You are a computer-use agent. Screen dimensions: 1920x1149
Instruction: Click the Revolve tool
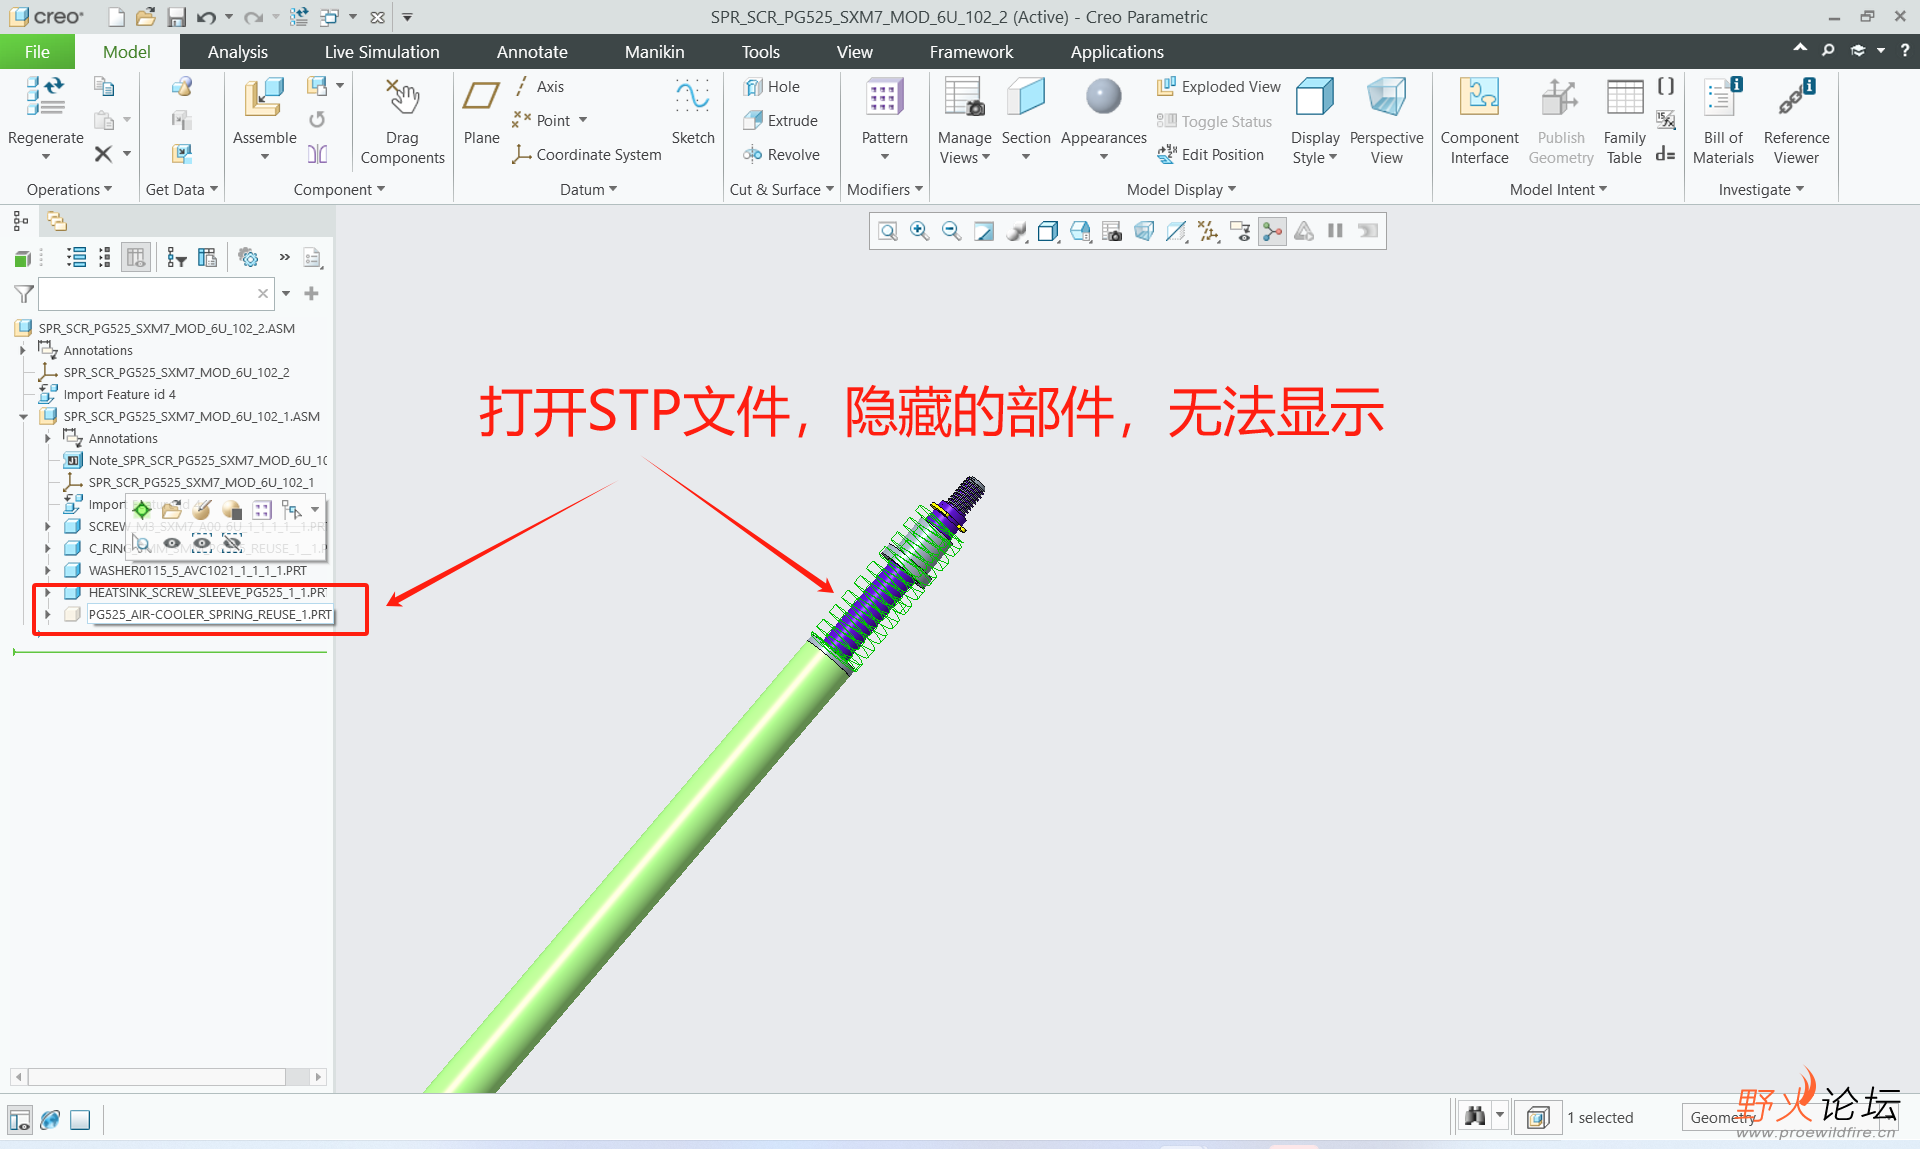[x=781, y=155]
